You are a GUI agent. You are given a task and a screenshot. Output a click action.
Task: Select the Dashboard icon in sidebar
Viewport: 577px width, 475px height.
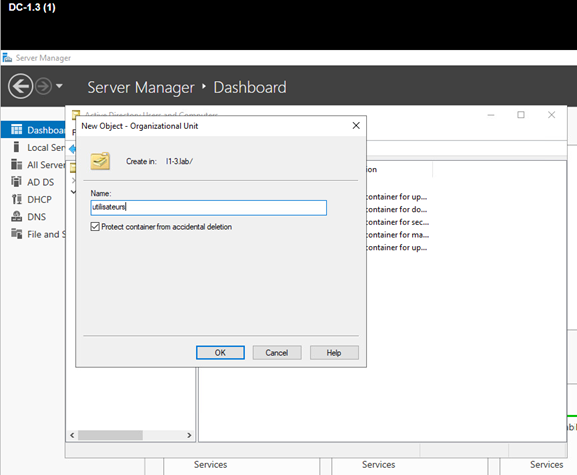click(x=17, y=130)
